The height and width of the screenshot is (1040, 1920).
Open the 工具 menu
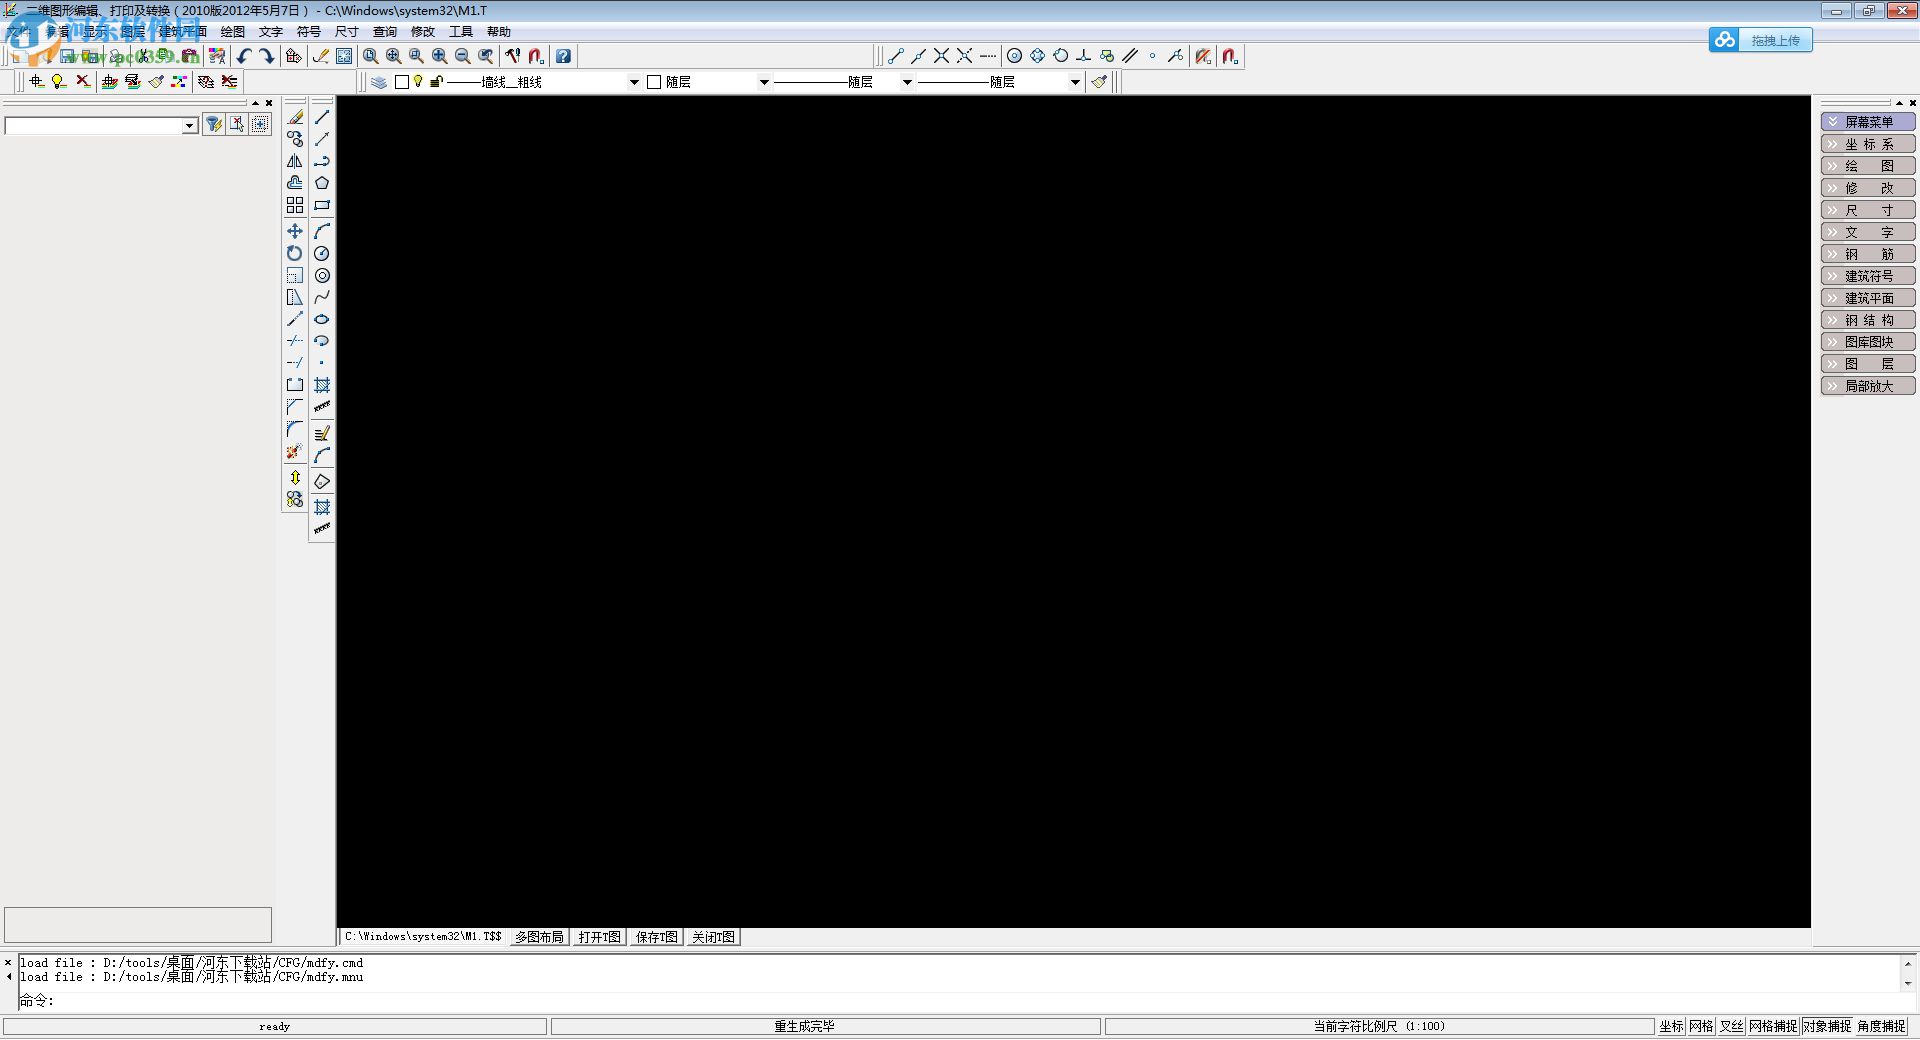coord(461,32)
